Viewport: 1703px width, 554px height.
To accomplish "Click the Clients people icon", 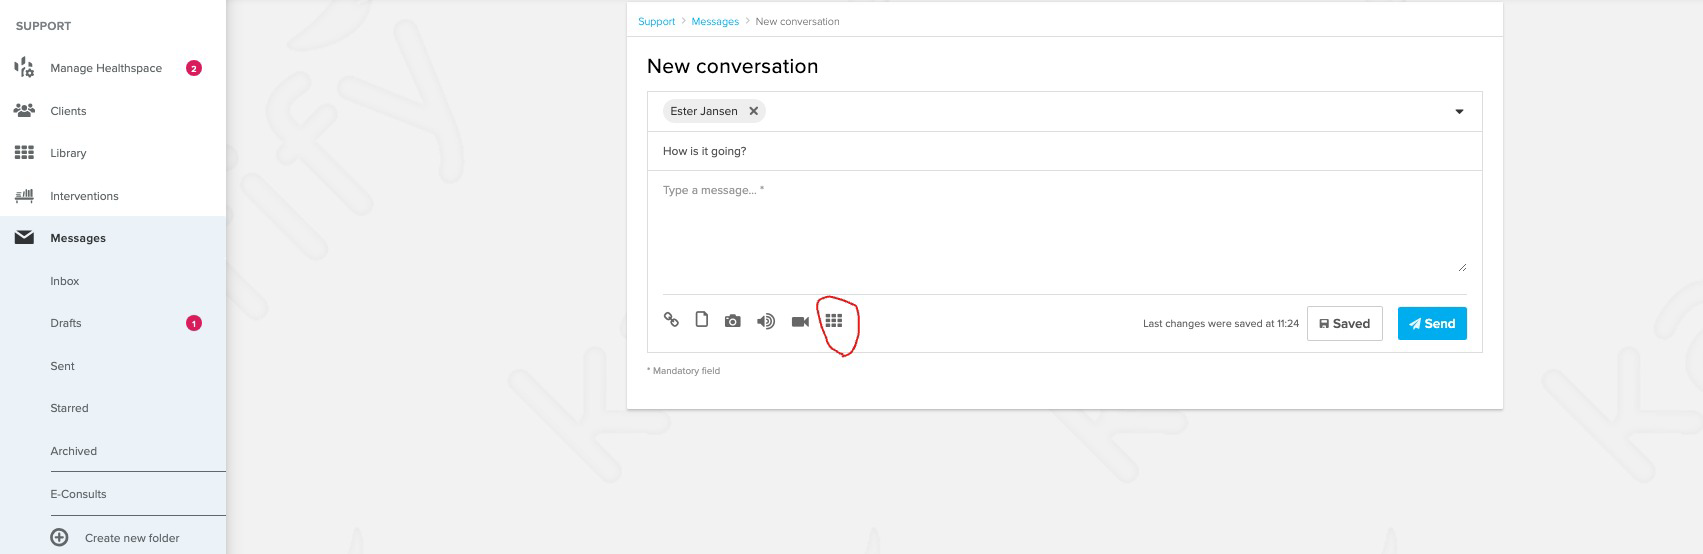I will point(24,110).
